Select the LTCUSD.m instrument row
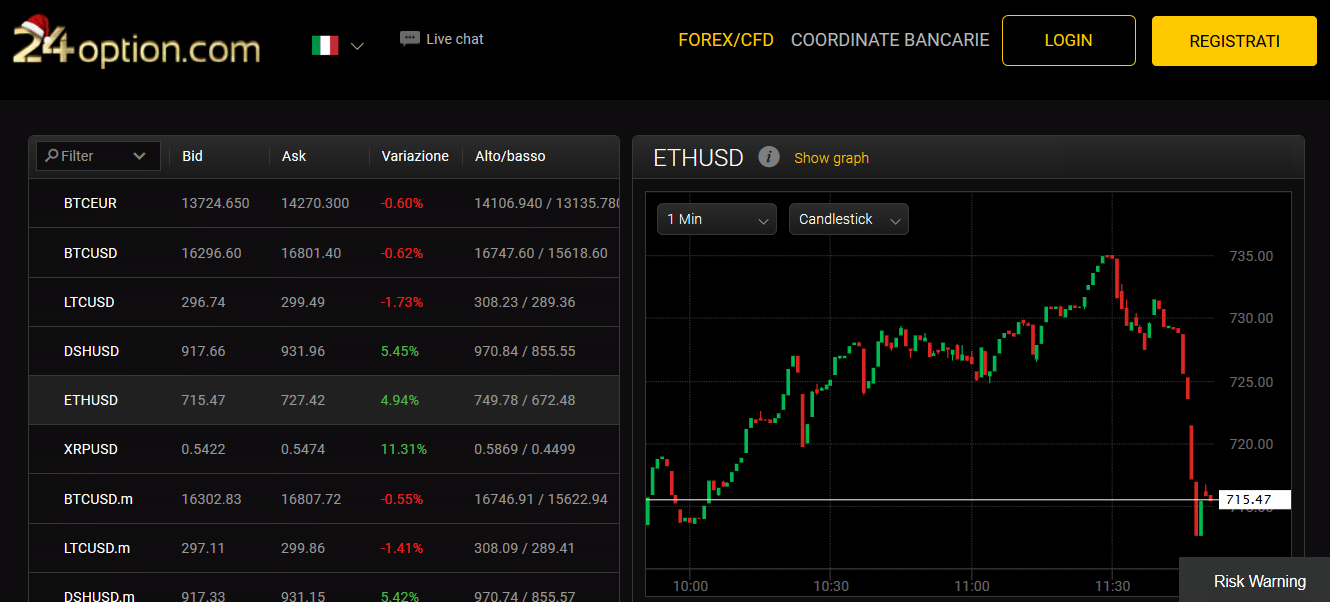1330x602 pixels. pyautogui.click(x=324, y=548)
